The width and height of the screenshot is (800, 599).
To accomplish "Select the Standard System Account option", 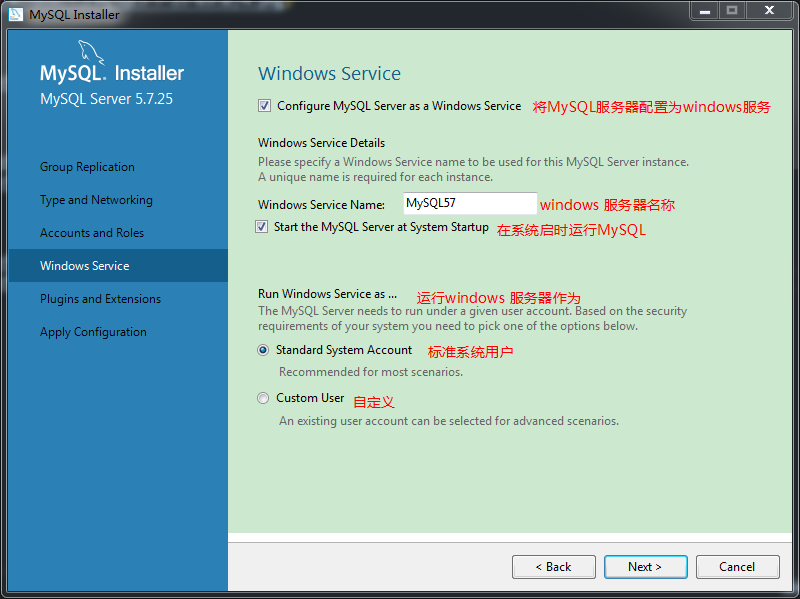I will [x=264, y=351].
